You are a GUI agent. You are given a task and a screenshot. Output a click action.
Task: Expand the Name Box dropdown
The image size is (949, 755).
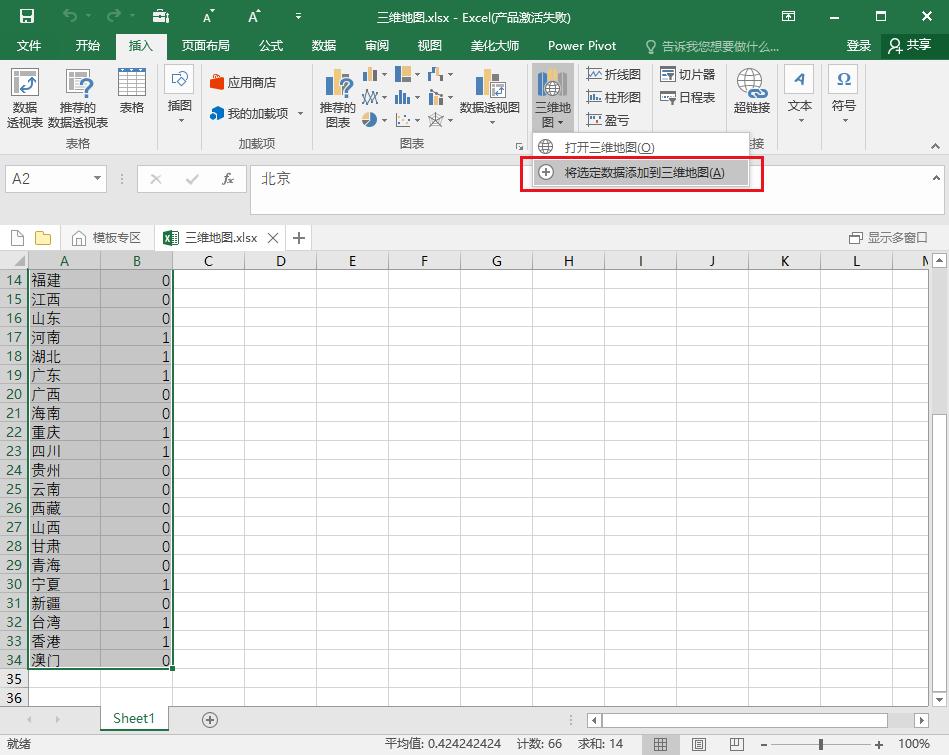pos(97,179)
